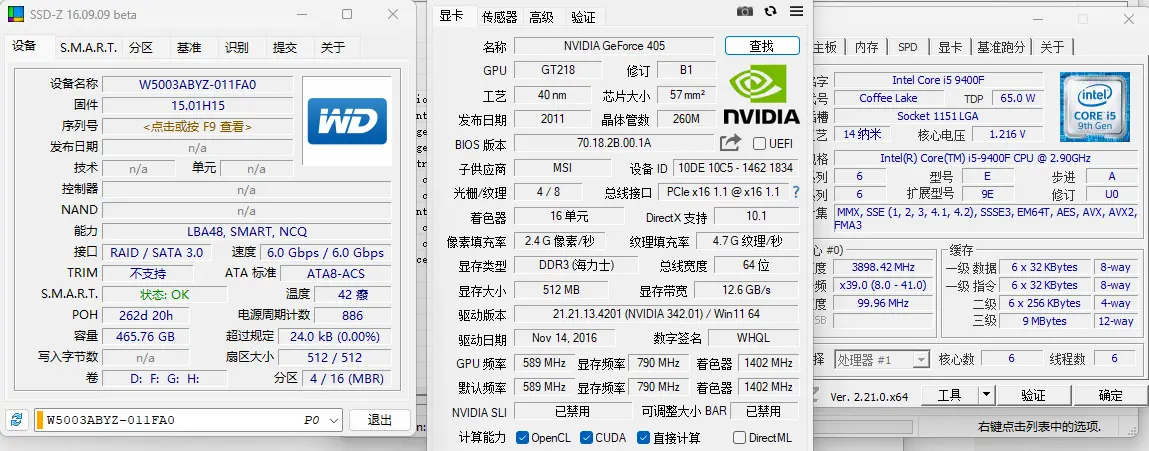Image resolution: width=1149 pixels, height=451 pixels.
Task: Switch to the S.M.A.R.T. tab in SSD-Z
Action: pyautogui.click(x=88, y=48)
